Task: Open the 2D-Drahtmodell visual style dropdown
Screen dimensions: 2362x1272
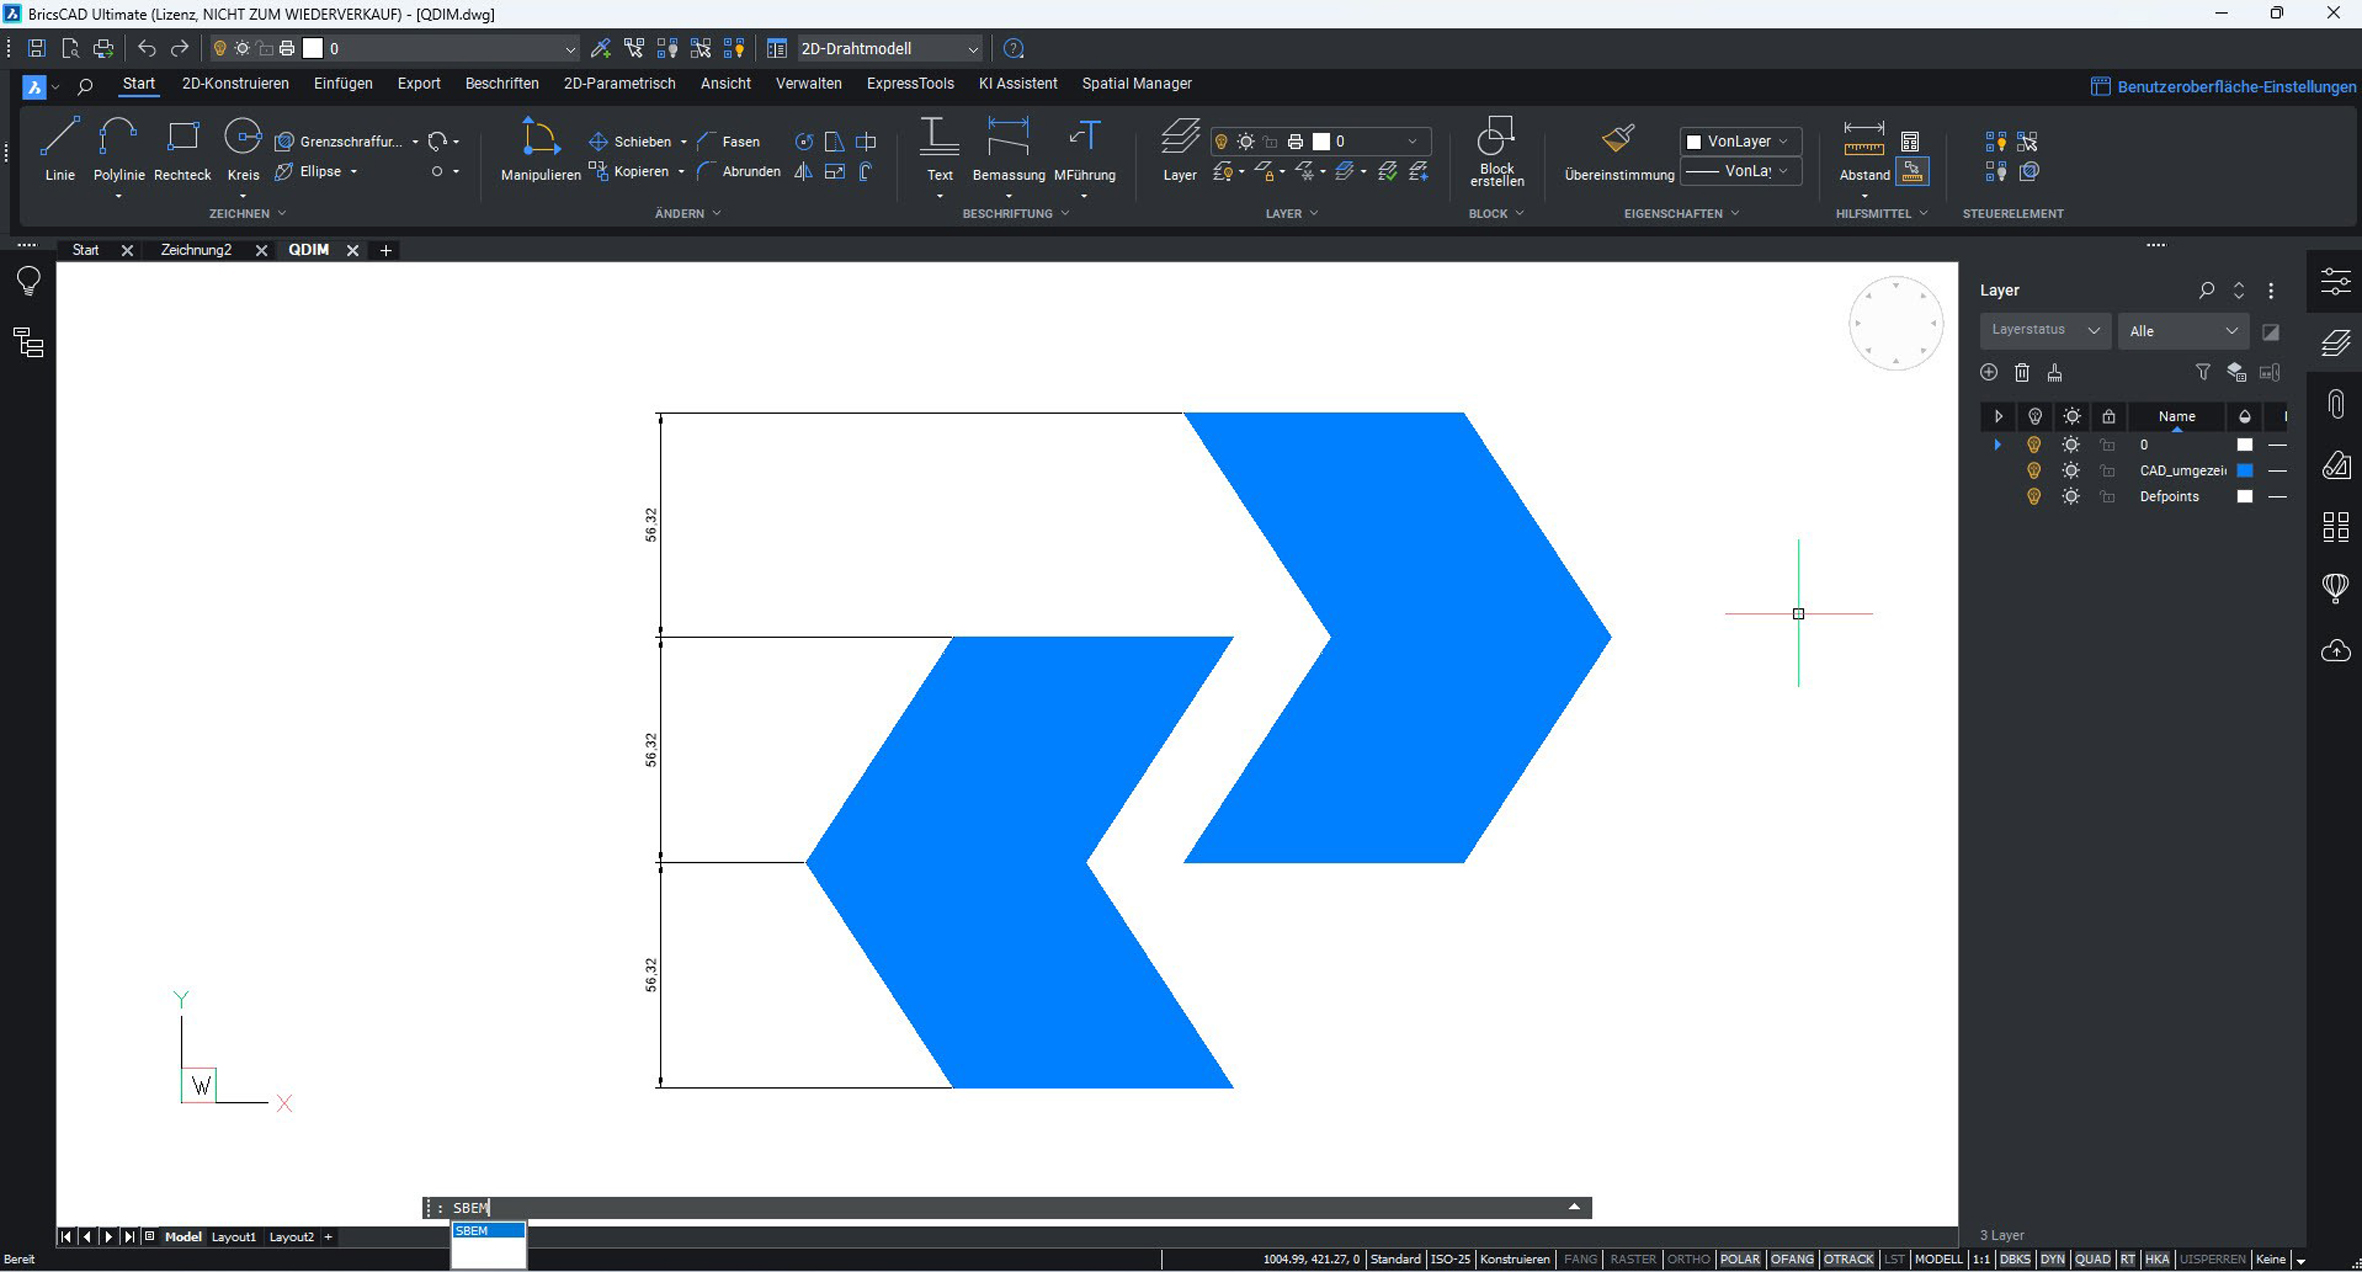Action: click(x=889, y=48)
